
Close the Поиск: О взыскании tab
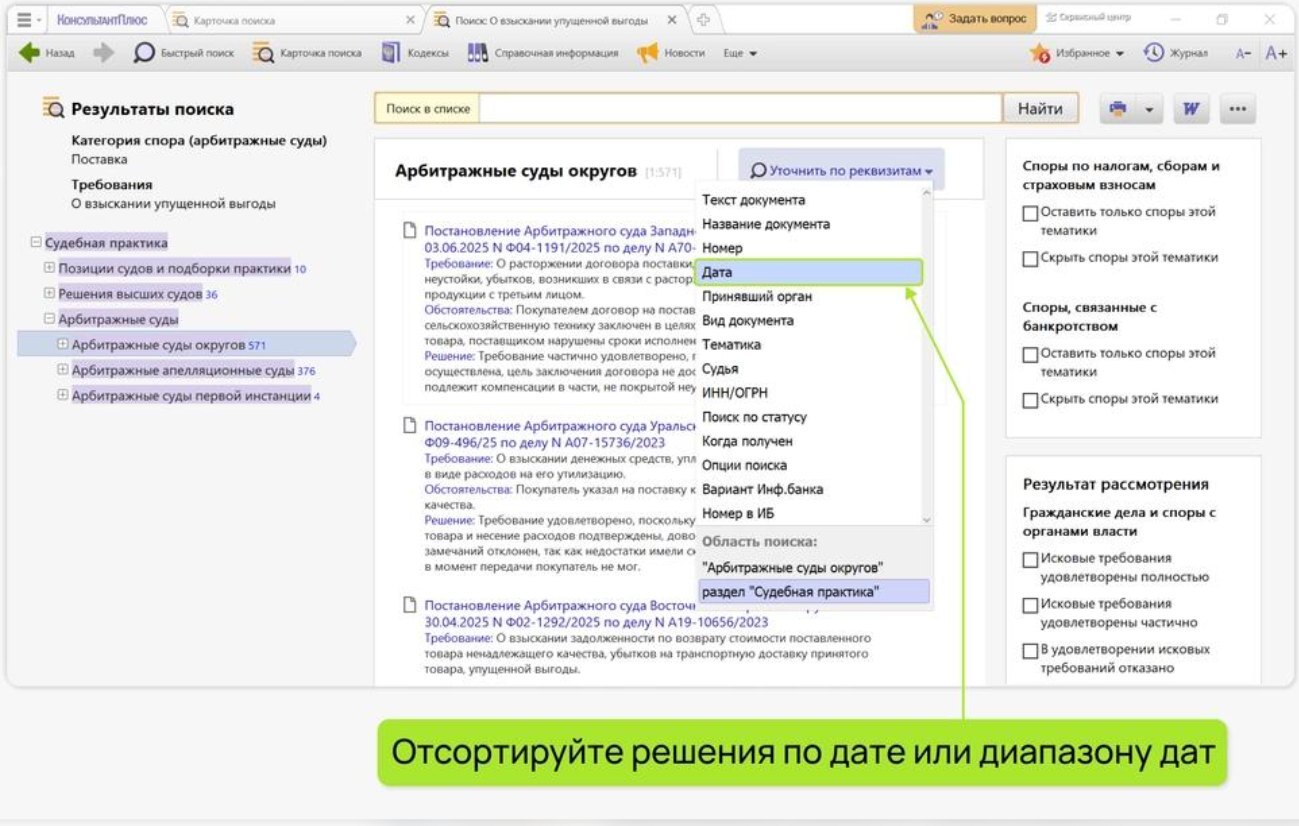pos(671,20)
